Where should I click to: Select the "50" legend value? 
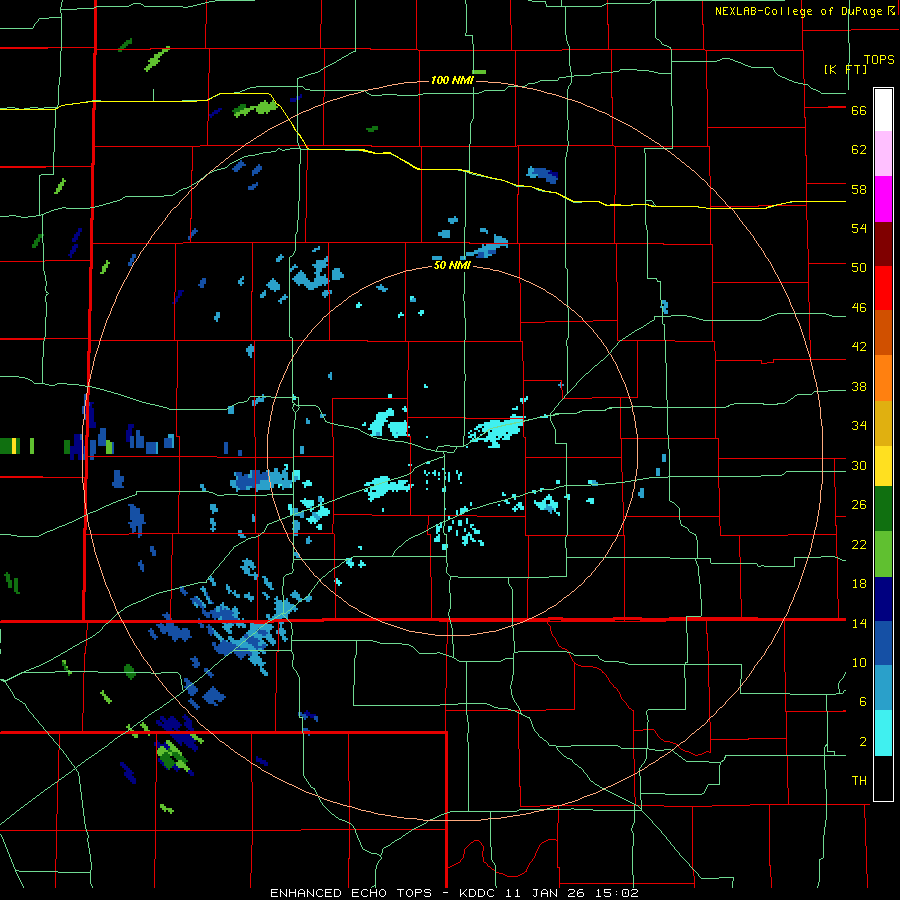tap(859, 268)
